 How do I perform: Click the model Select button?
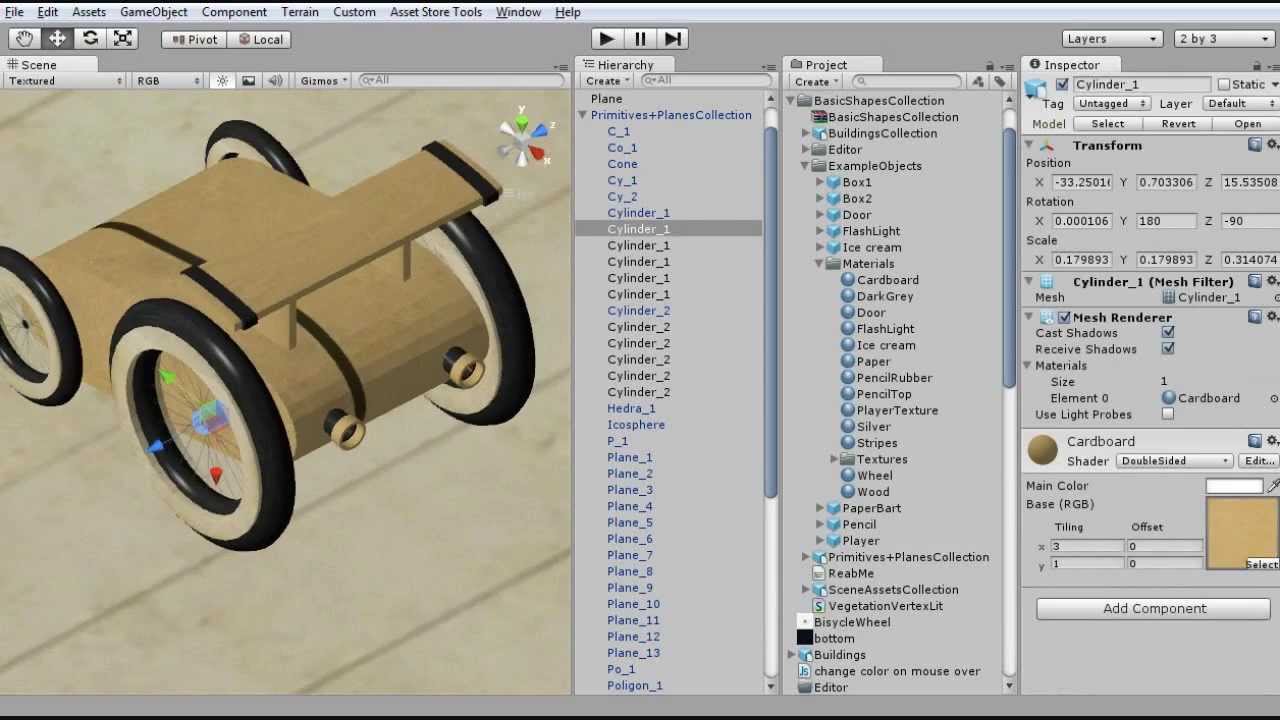[1107, 124]
